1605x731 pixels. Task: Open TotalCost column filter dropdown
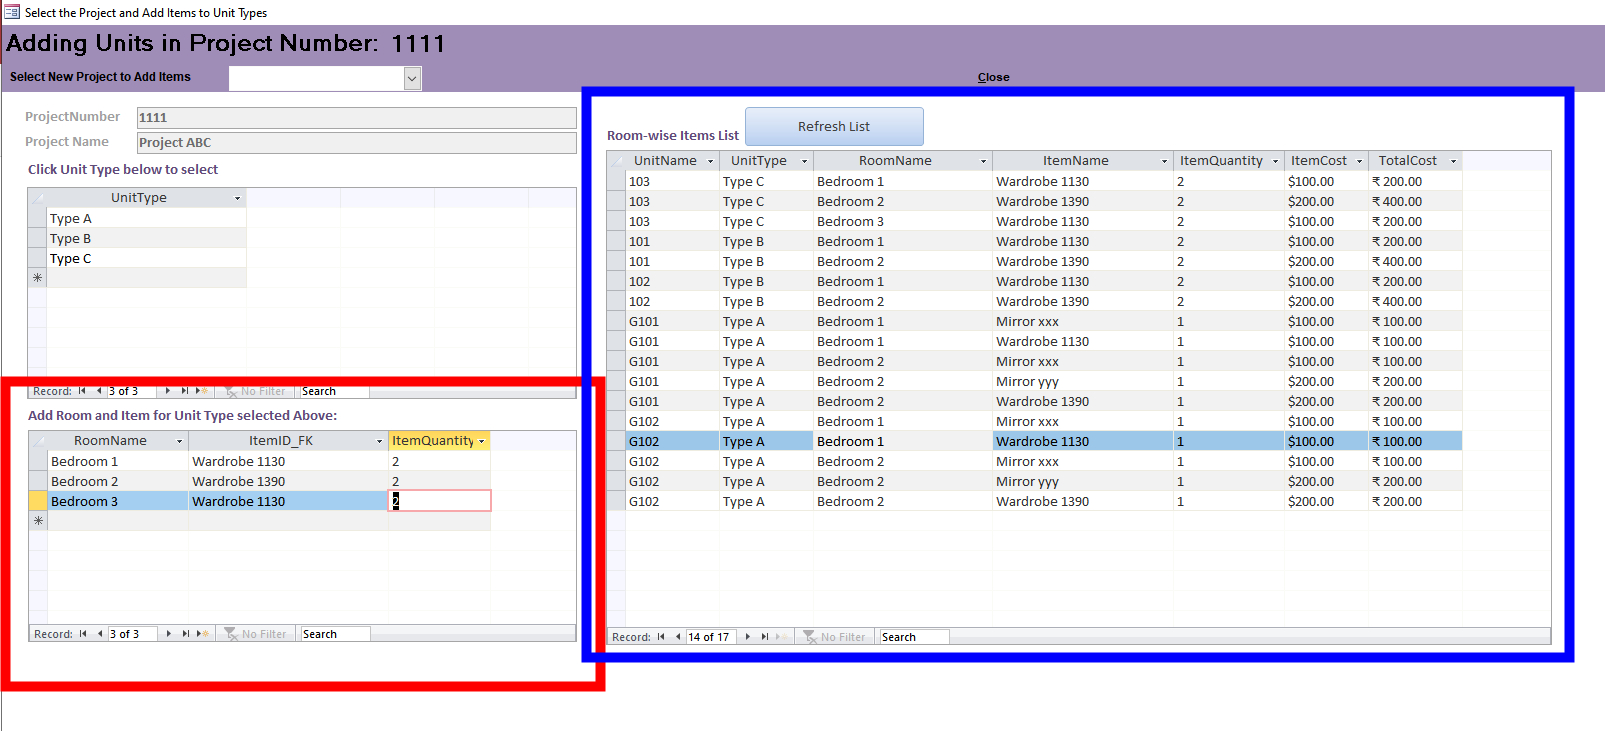(x=1453, y=161)
